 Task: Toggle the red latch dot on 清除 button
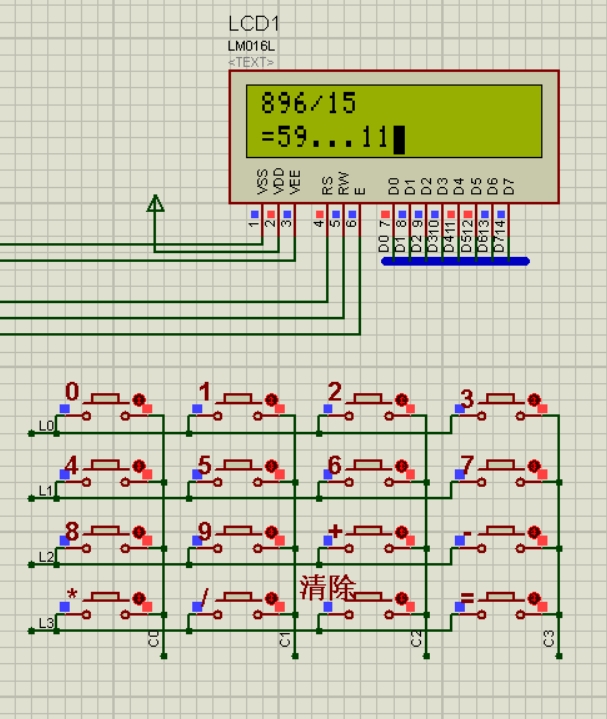click(402, 598)
